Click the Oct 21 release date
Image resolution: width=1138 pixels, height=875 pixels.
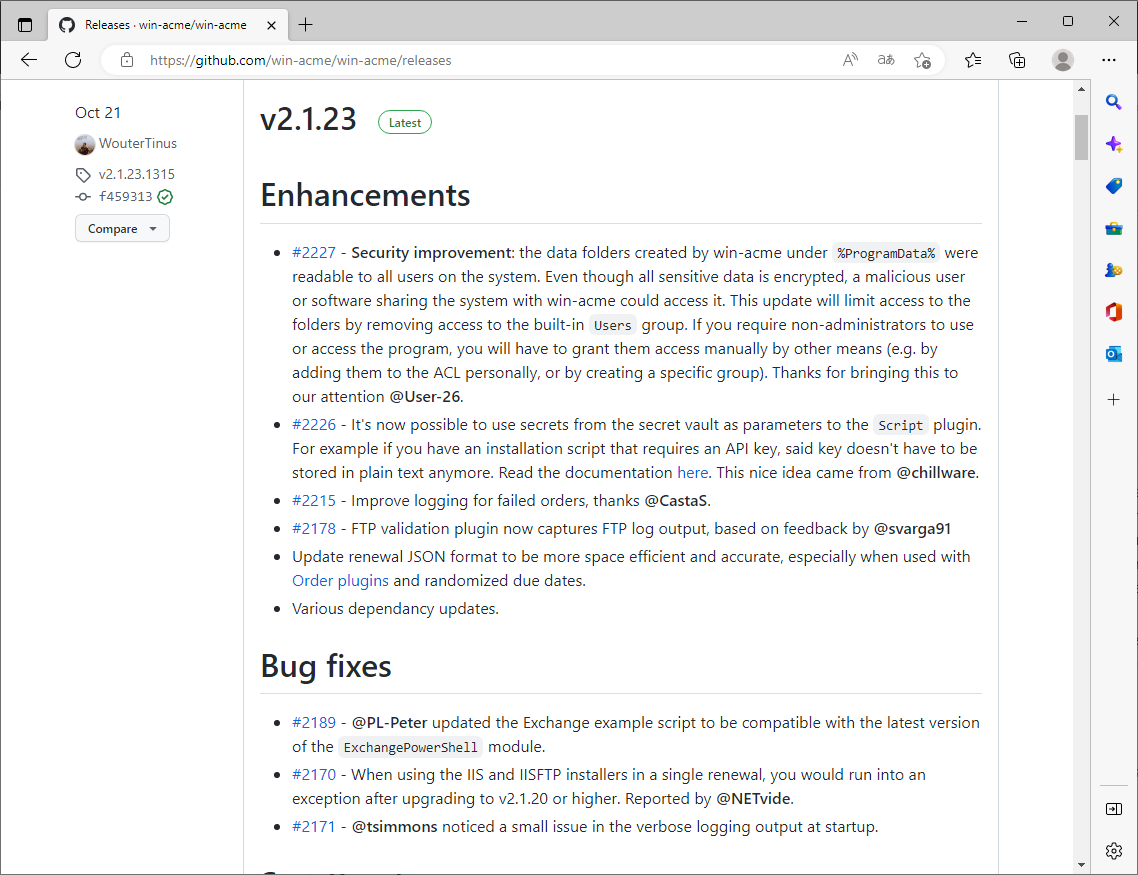[x=98, y=112]
